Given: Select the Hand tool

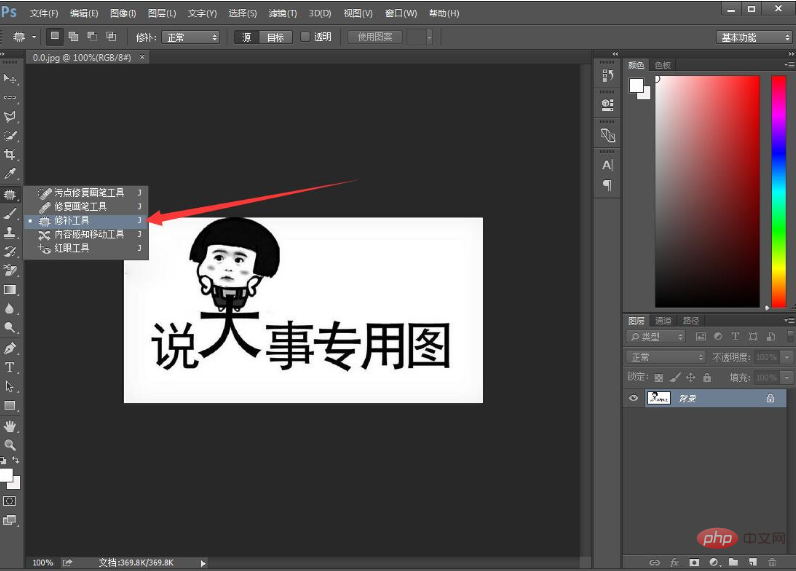Looking at the screenshot, I should click(10, 426).
